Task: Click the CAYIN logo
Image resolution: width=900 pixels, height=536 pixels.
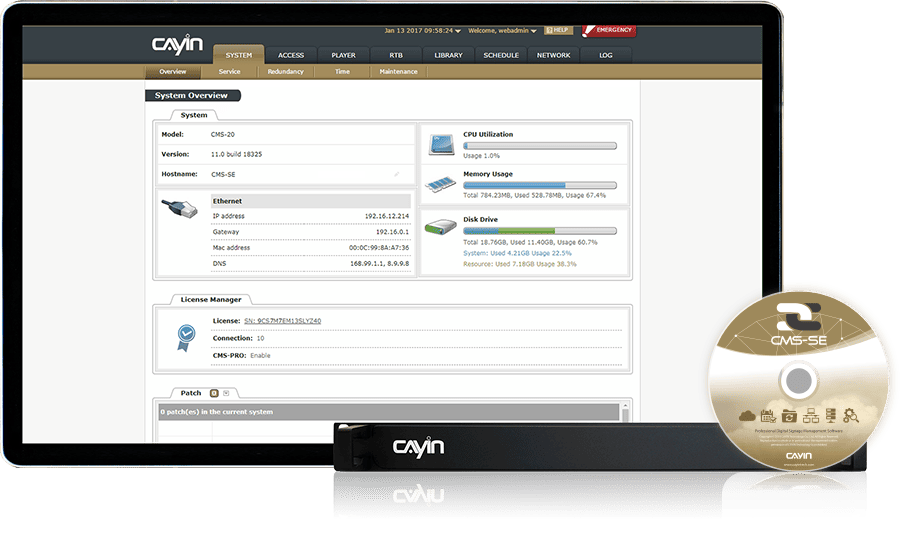Action: point(178,45)
